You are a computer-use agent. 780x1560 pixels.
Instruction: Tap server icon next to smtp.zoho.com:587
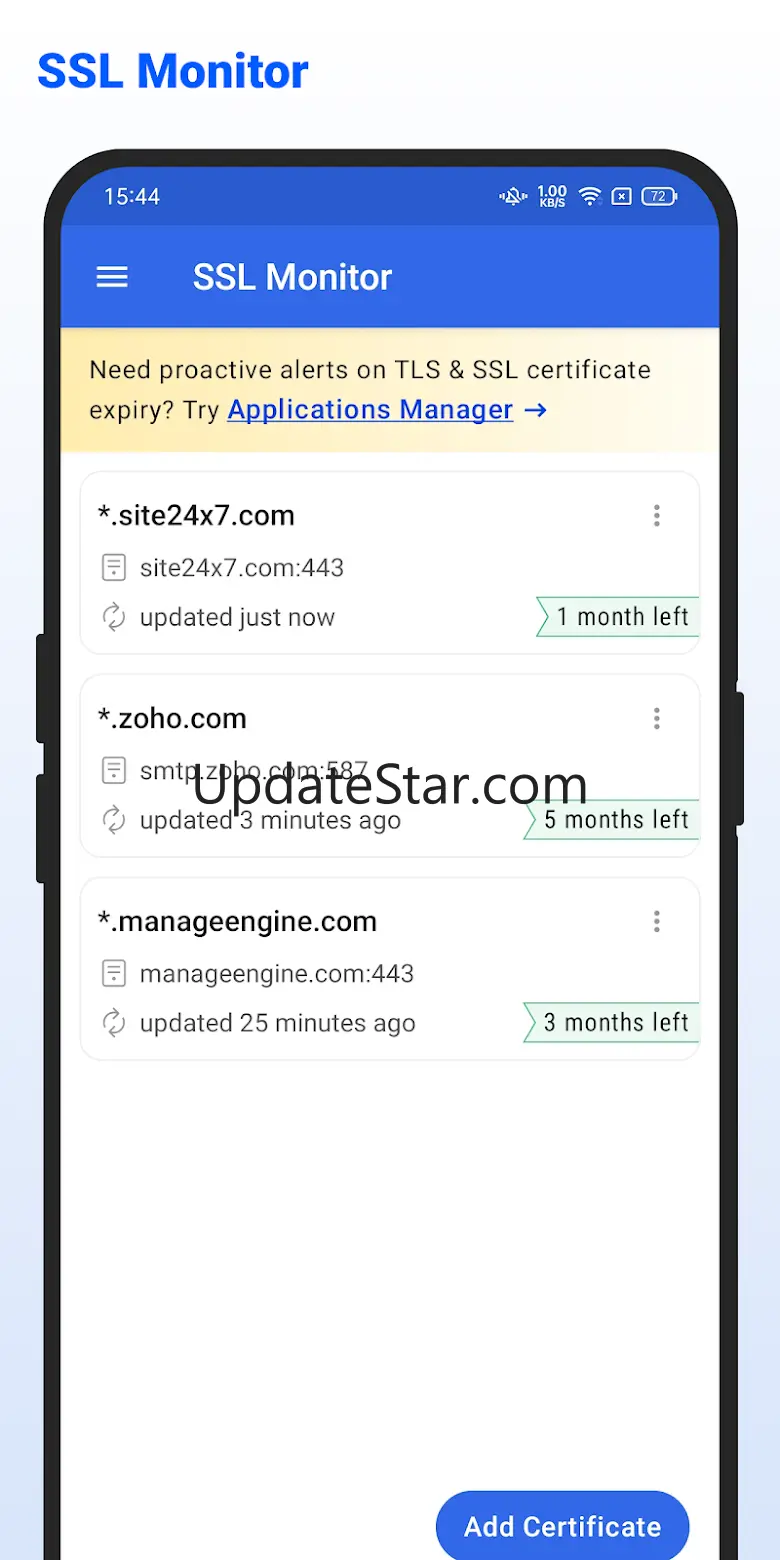(x=115, y=771)
